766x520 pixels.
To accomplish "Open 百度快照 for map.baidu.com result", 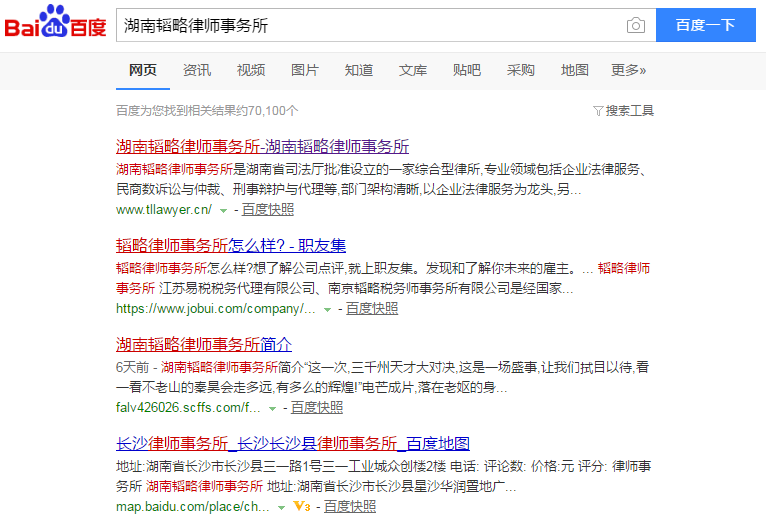I will [350, 507].
